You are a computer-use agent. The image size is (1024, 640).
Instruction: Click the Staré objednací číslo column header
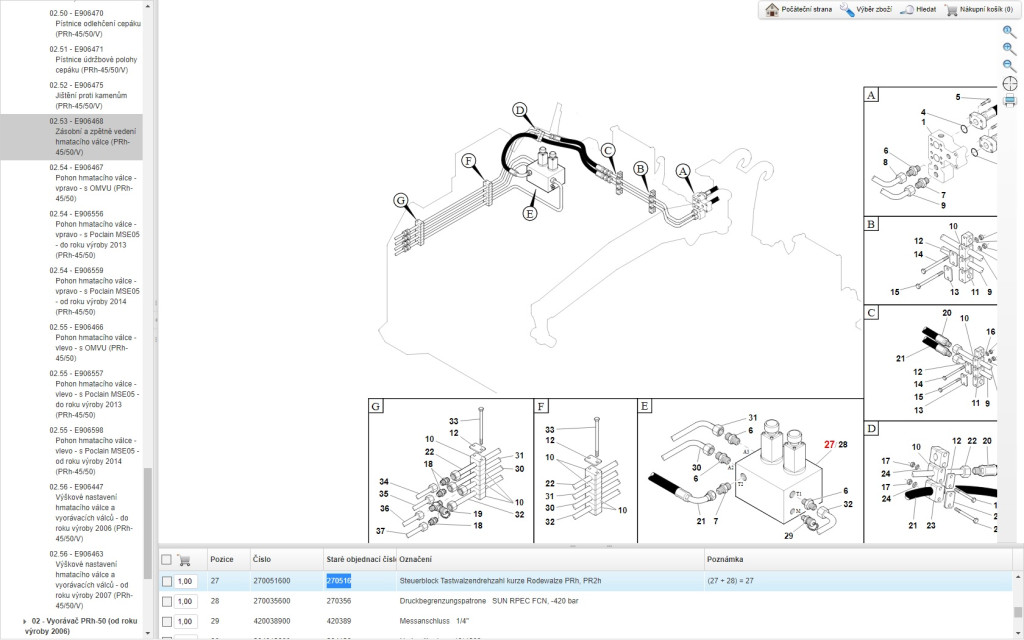click(360, 560)
